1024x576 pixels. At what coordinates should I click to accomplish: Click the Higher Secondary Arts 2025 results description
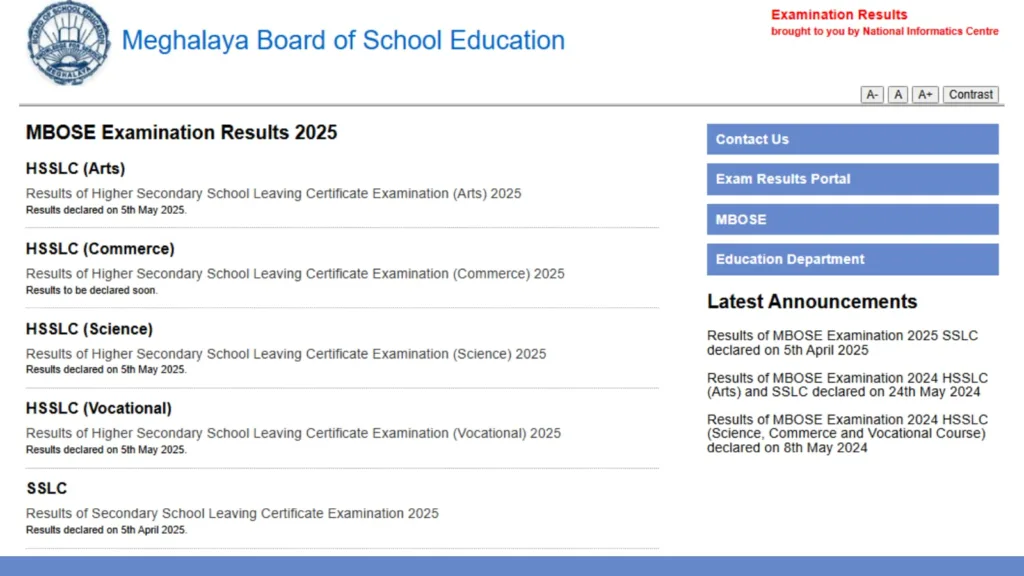pos(273,193)
